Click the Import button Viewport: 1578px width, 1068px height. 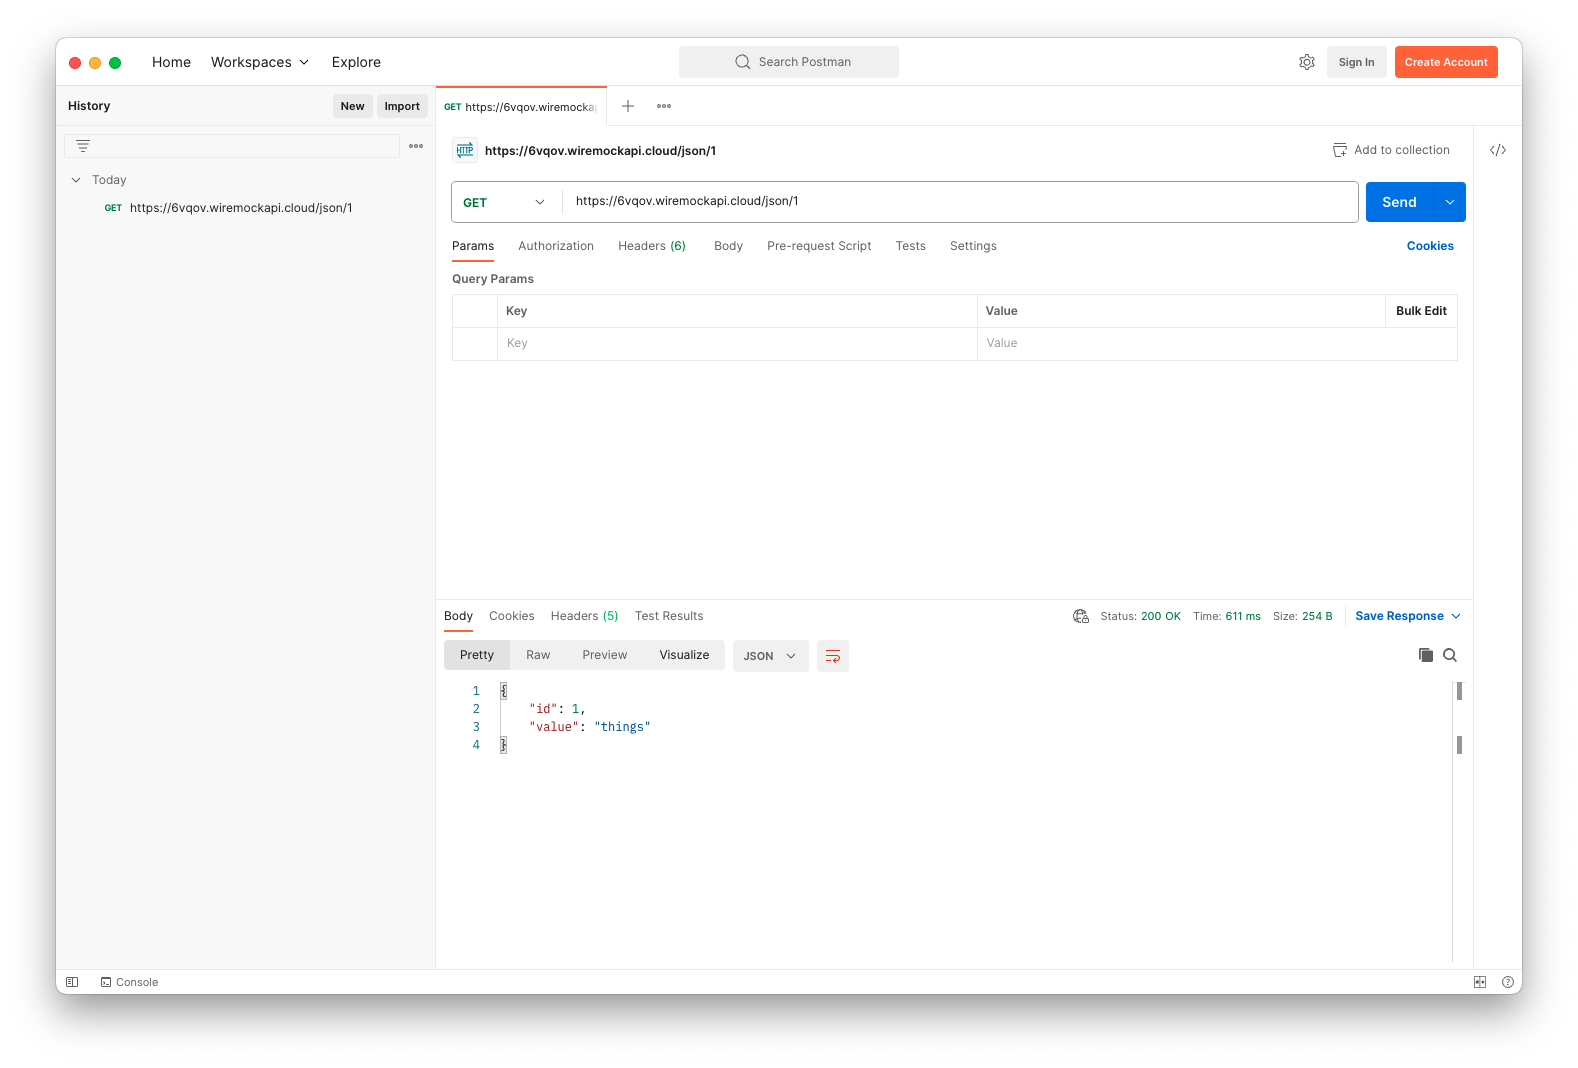[402, 106]
